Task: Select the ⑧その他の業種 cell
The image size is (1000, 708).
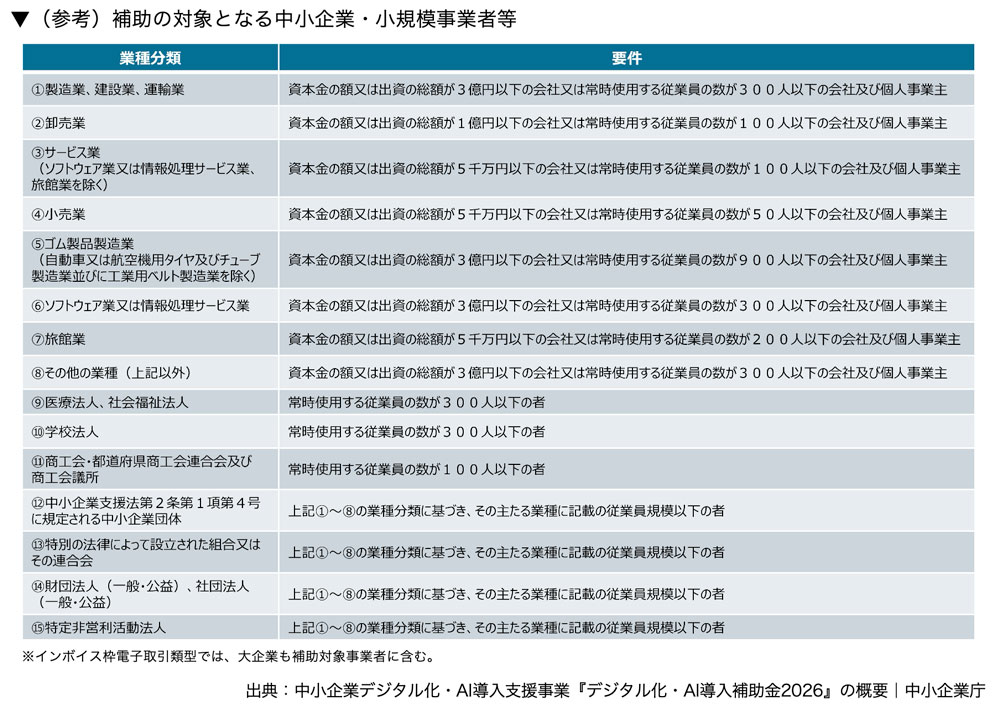Action: tap(151, 372)
